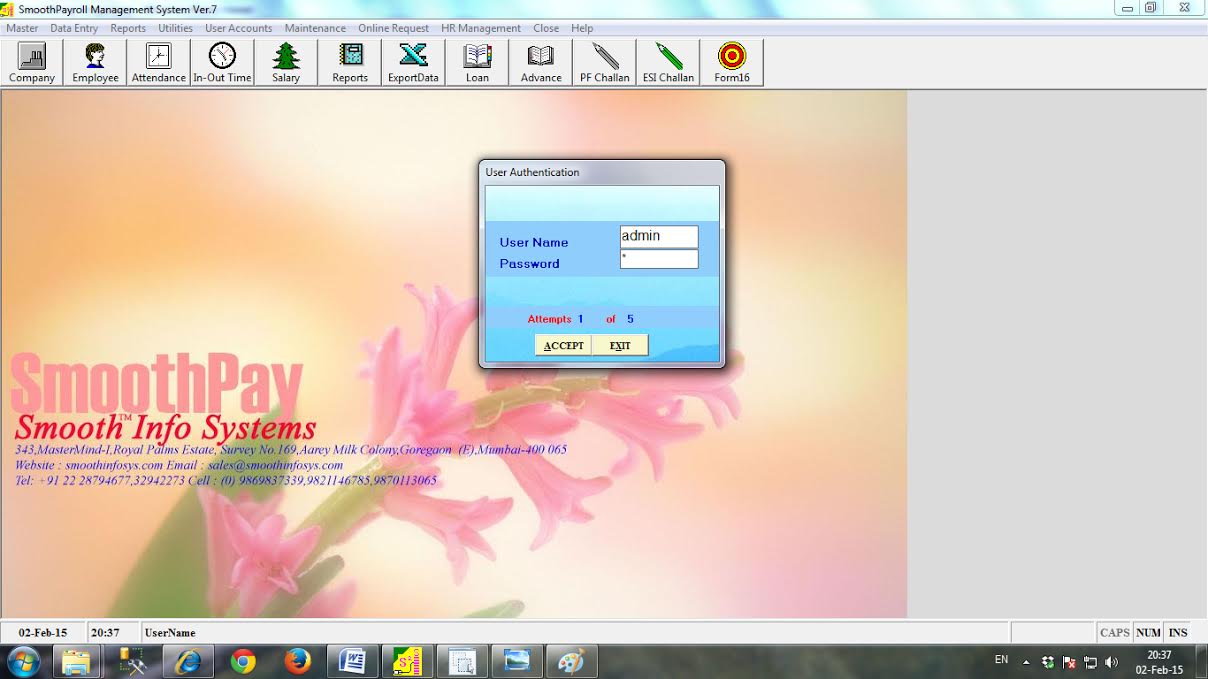Viewport: 1208px width, 679px height.
Task: Show hidden system tray icons
Action: (1026, 662)
